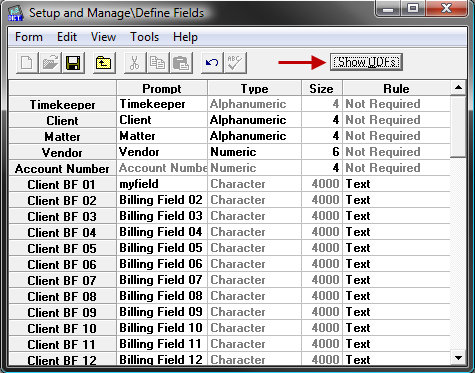Click the Paste clipboard icon
This screenshot has width=475, height=373.
click(x=181, y=63)
